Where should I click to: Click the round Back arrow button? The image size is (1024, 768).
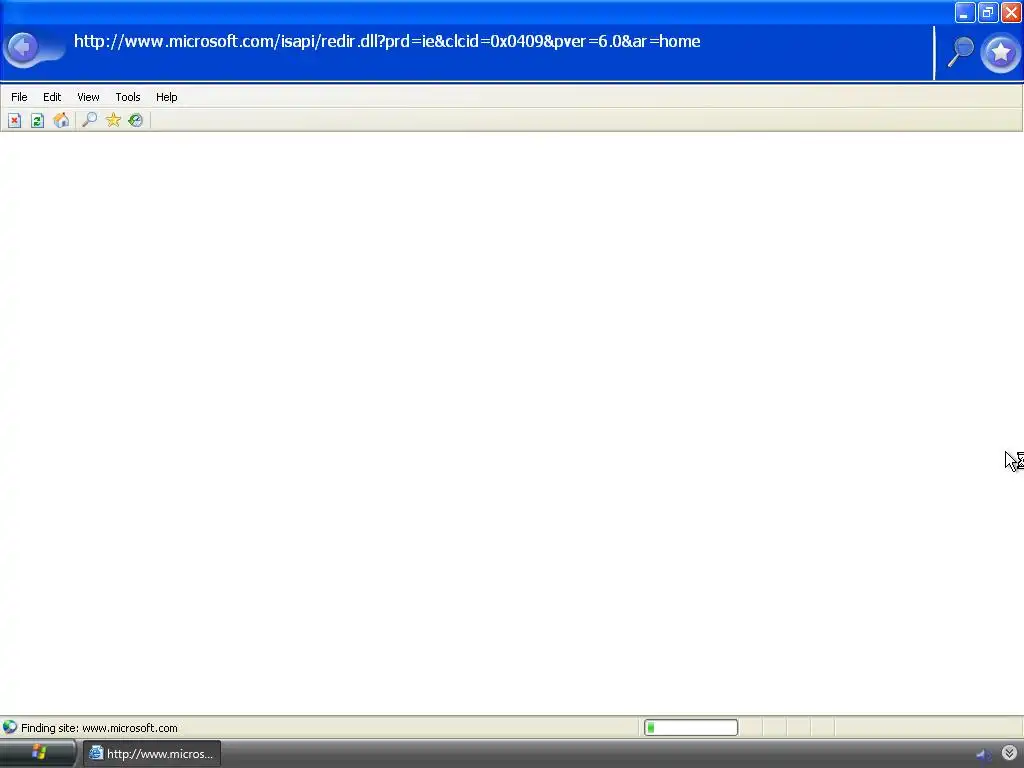[24, 48]
